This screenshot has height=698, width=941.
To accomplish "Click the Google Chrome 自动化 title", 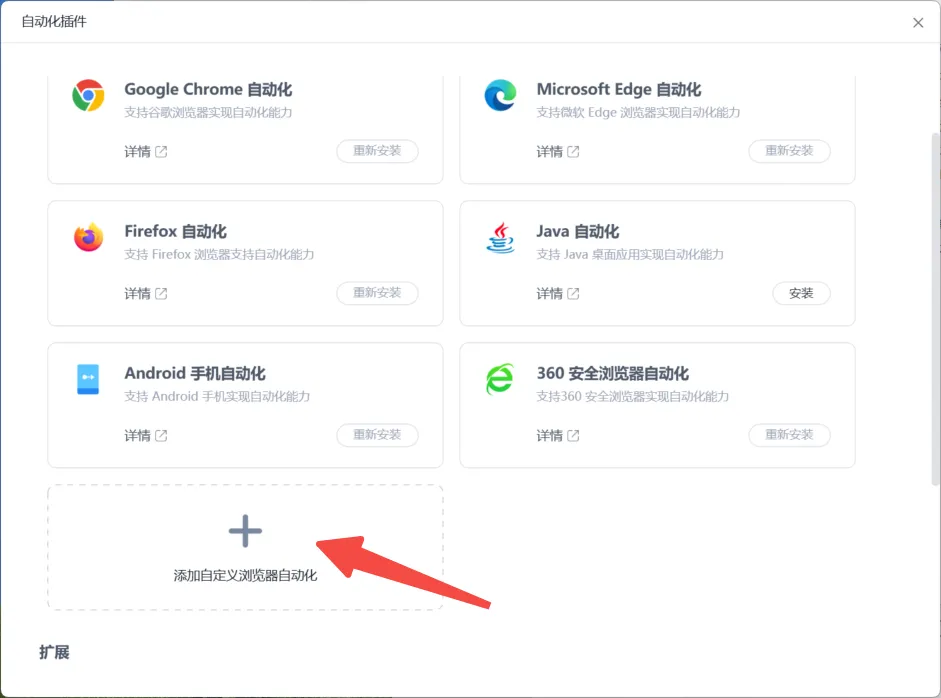I will coord(208,89).
